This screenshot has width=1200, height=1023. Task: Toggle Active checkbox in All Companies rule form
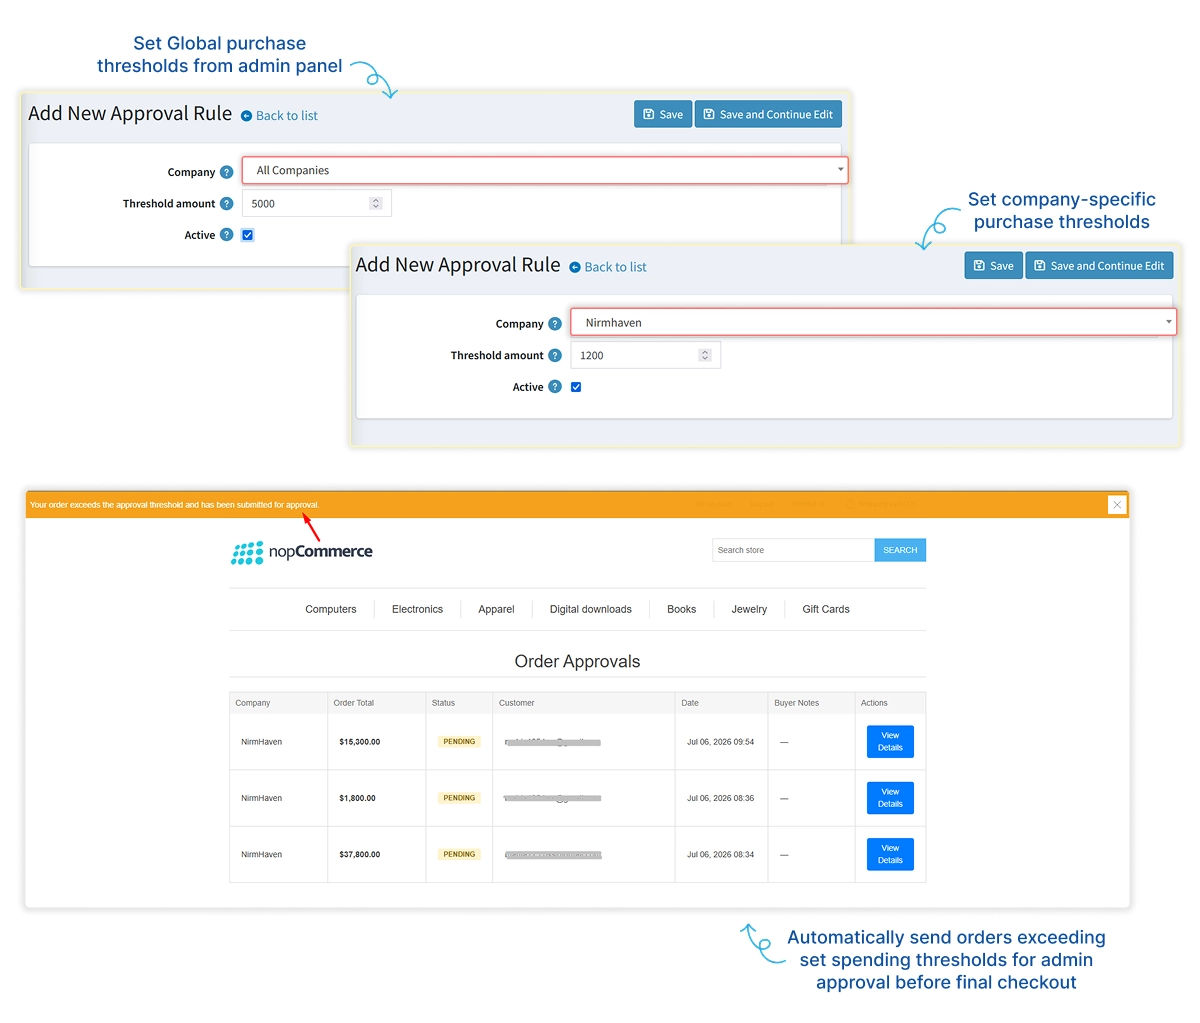248,235
